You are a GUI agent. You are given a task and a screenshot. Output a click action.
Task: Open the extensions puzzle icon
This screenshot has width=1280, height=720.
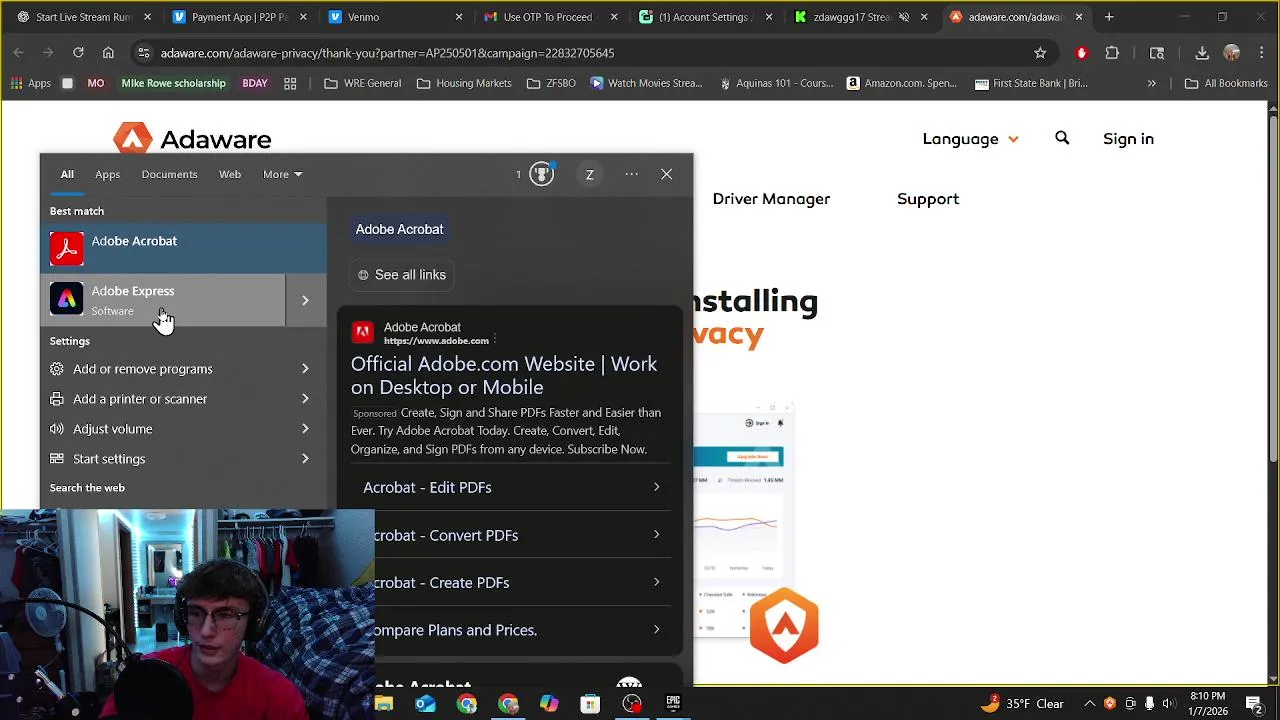(1112, 53)
